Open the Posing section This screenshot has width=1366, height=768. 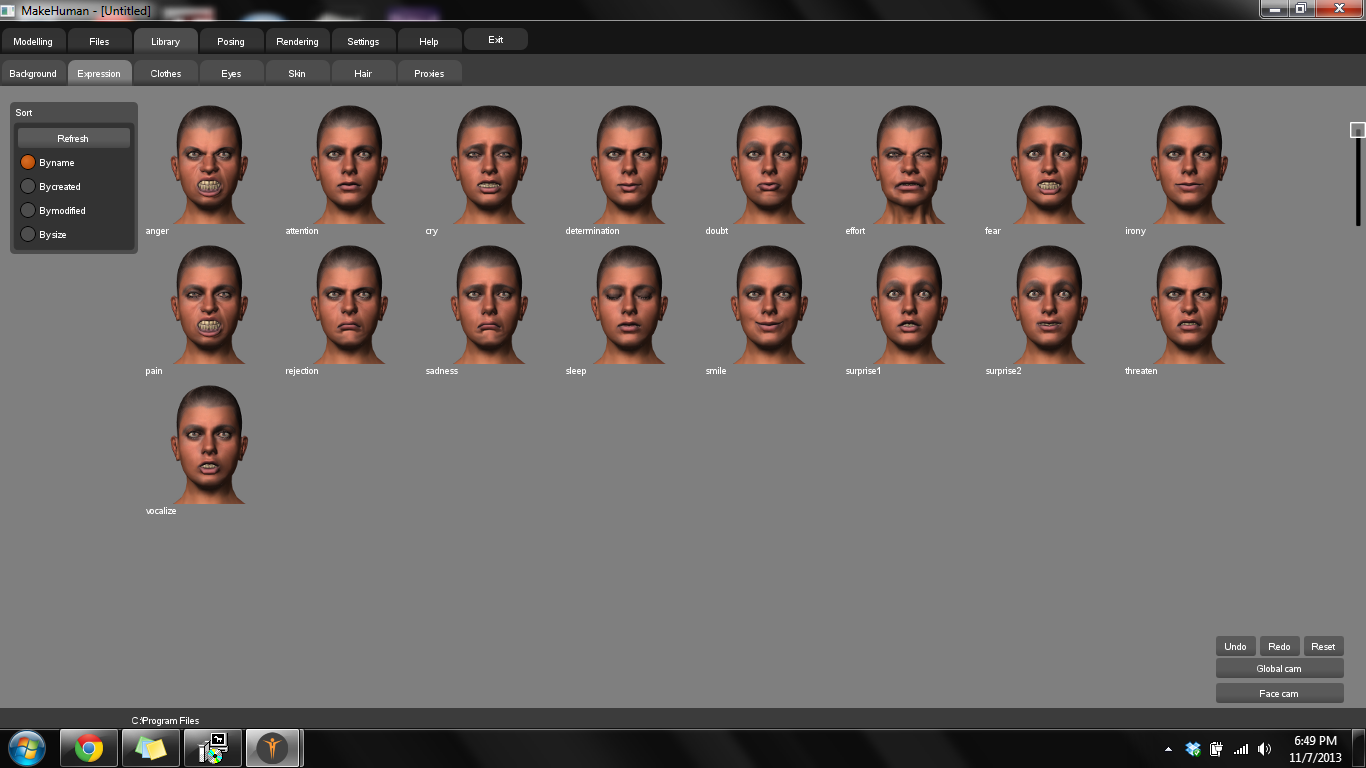click(230, 41)
